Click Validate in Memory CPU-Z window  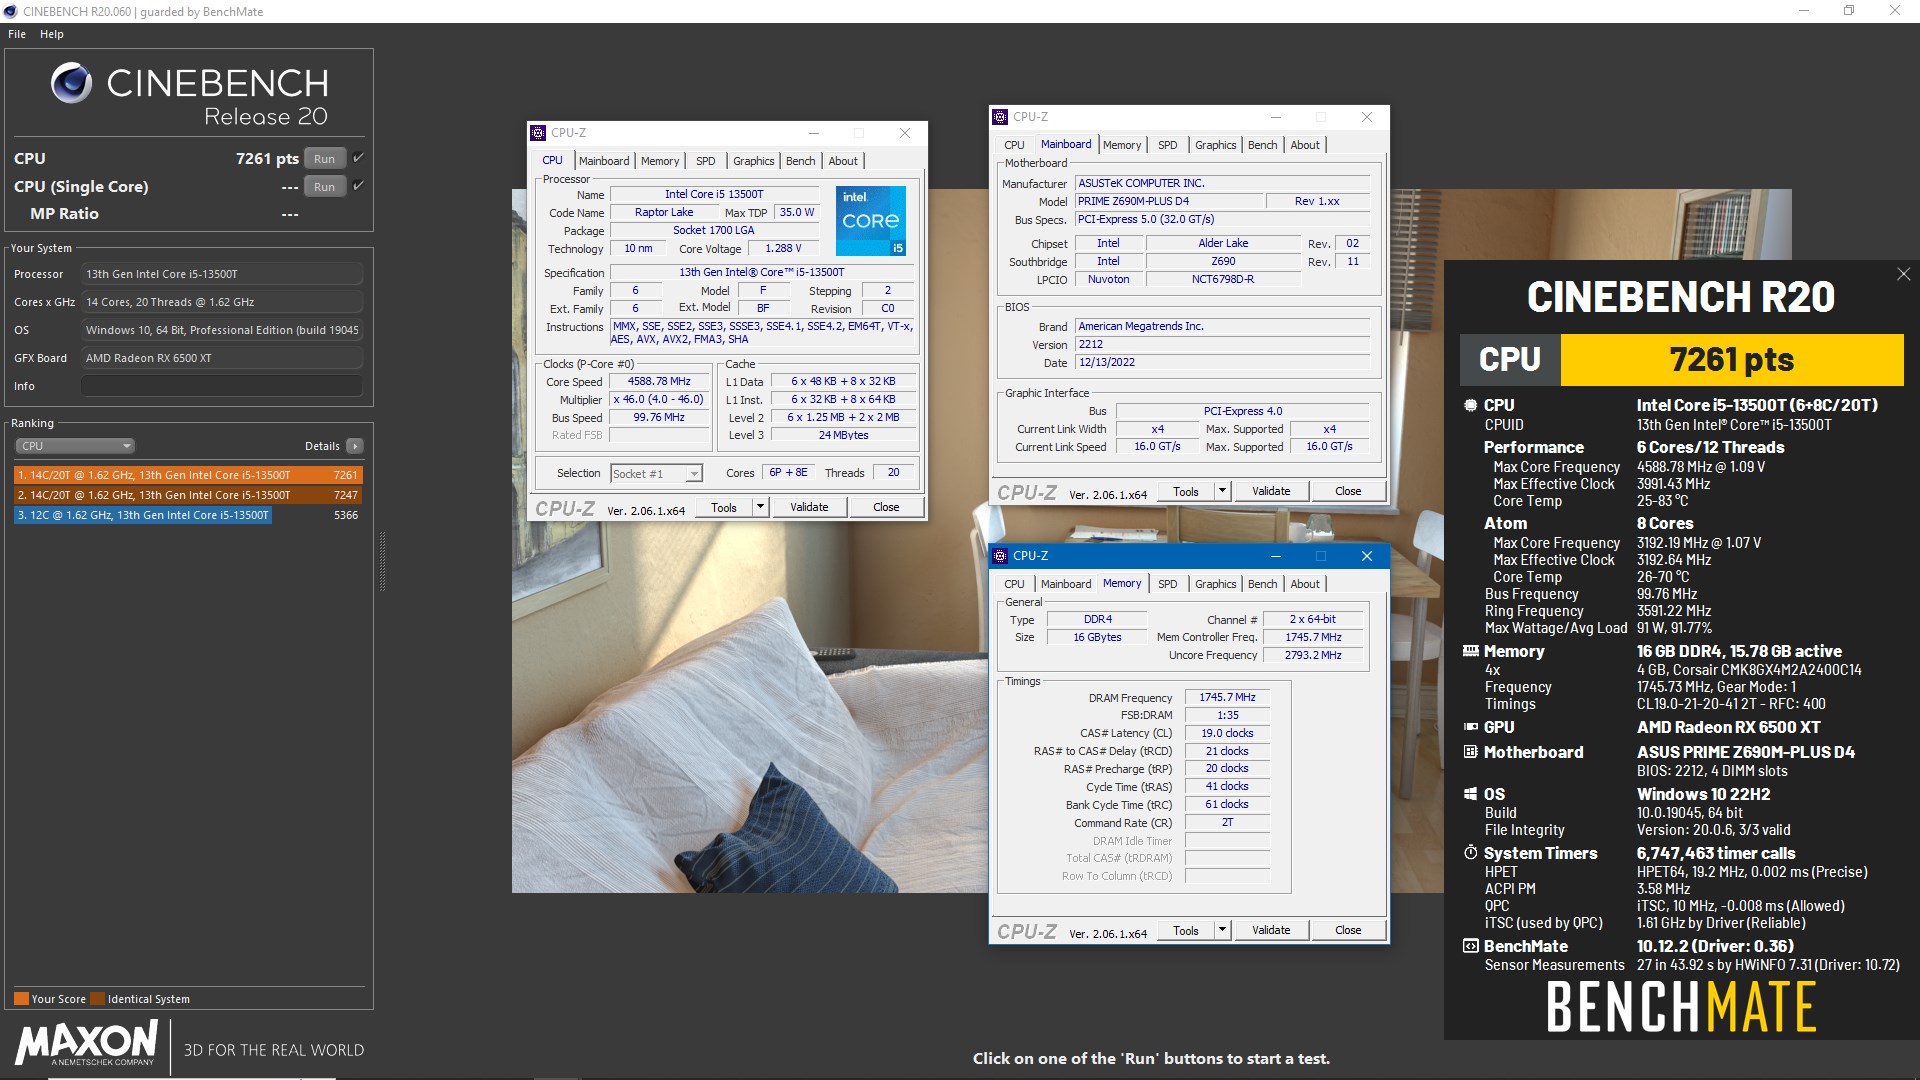[1271, 931]
